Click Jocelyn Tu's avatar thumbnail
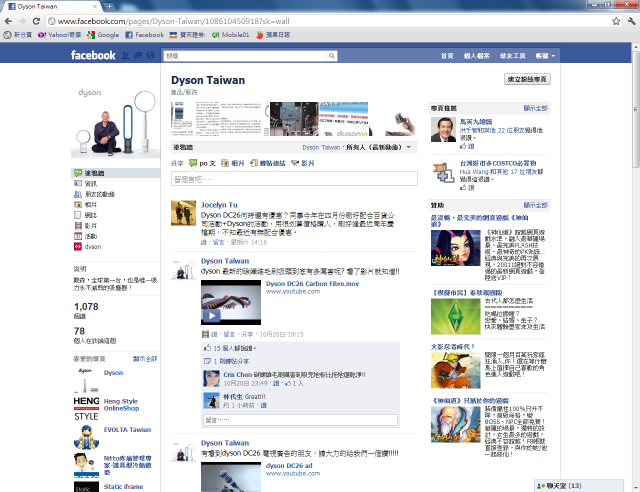The height and width of the screenshot is (492, 640). 183,213
